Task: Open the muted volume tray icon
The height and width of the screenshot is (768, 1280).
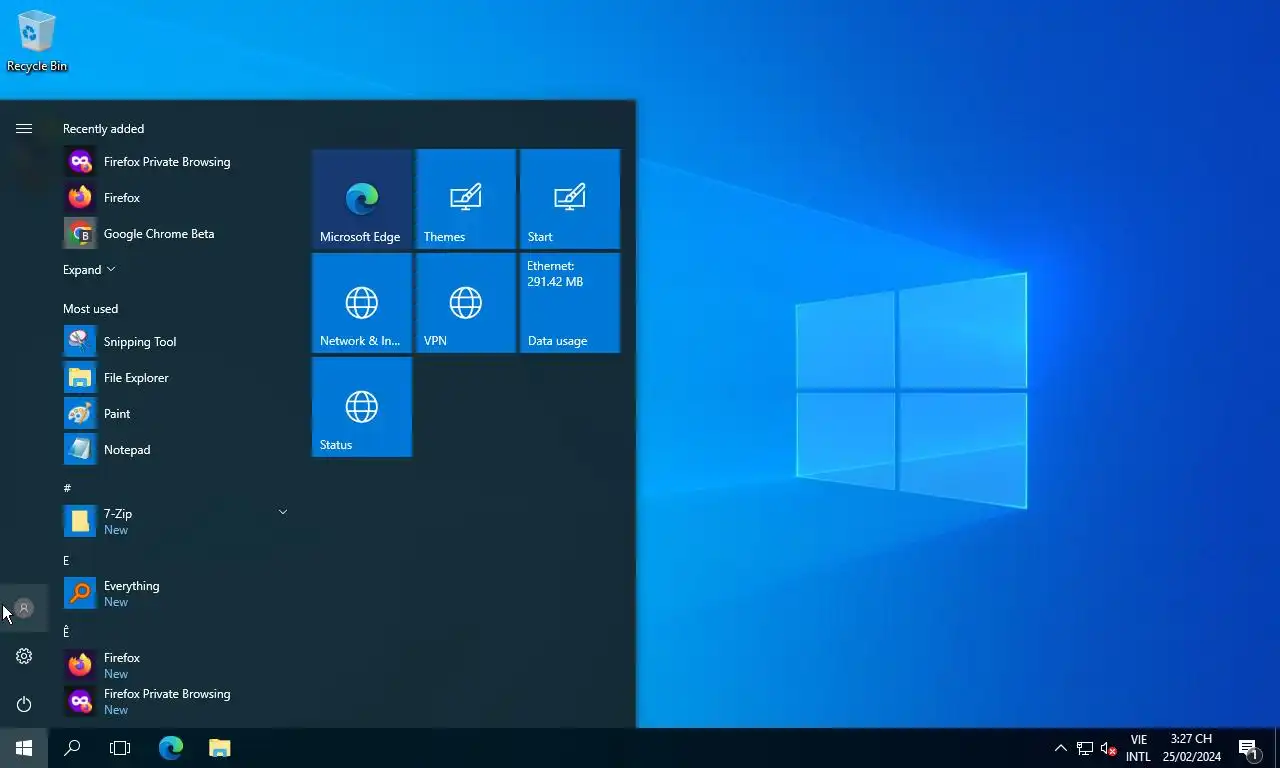Action: point(1108,748)
